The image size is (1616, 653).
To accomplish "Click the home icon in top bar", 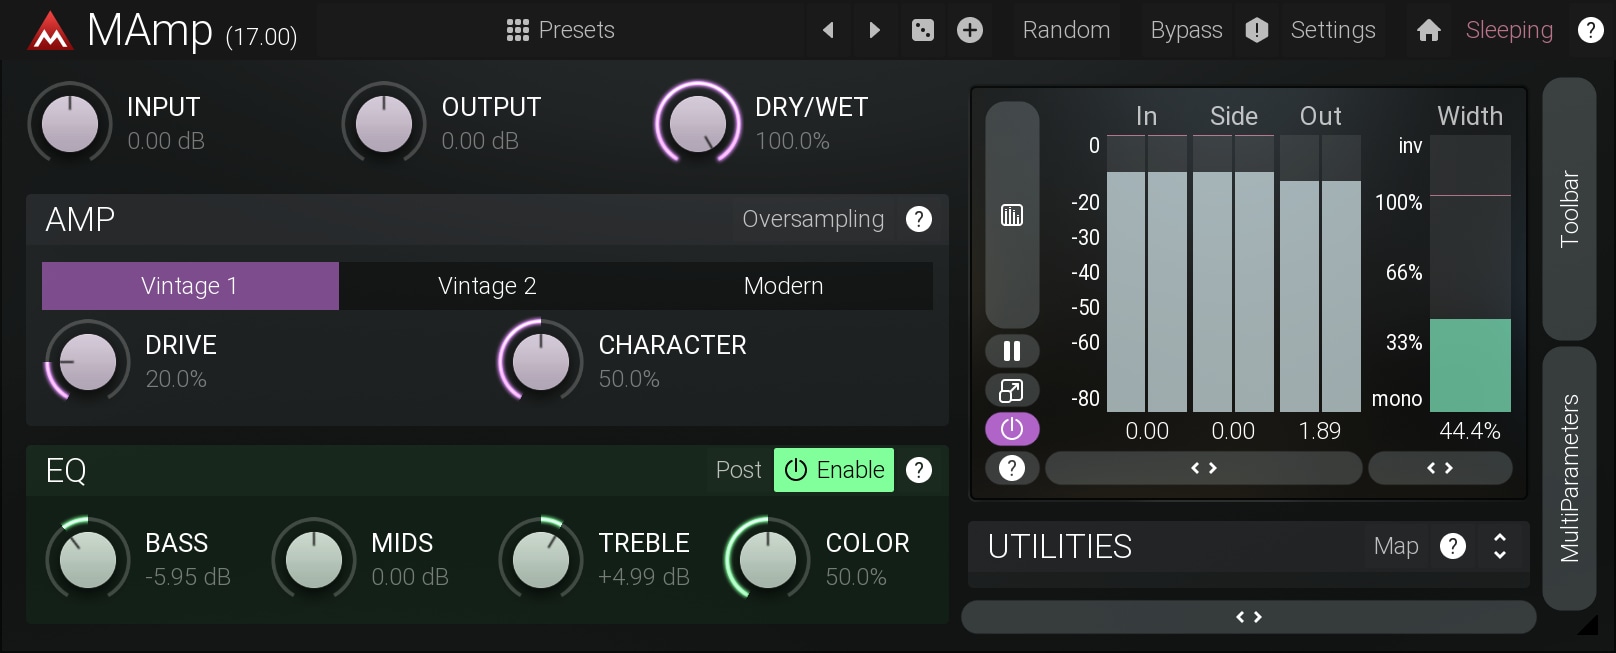I will pyautogui.click(x=1428, y=30).
